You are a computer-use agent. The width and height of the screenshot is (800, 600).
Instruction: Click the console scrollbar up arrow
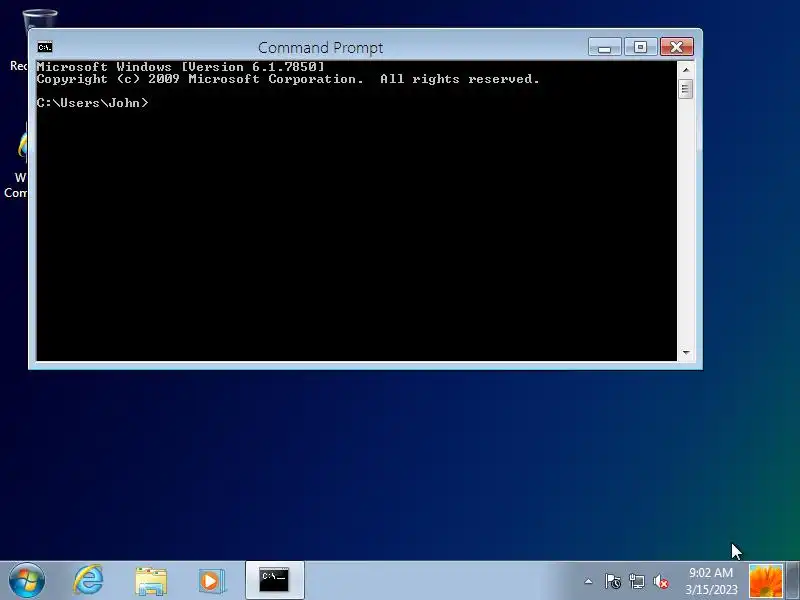686,69
